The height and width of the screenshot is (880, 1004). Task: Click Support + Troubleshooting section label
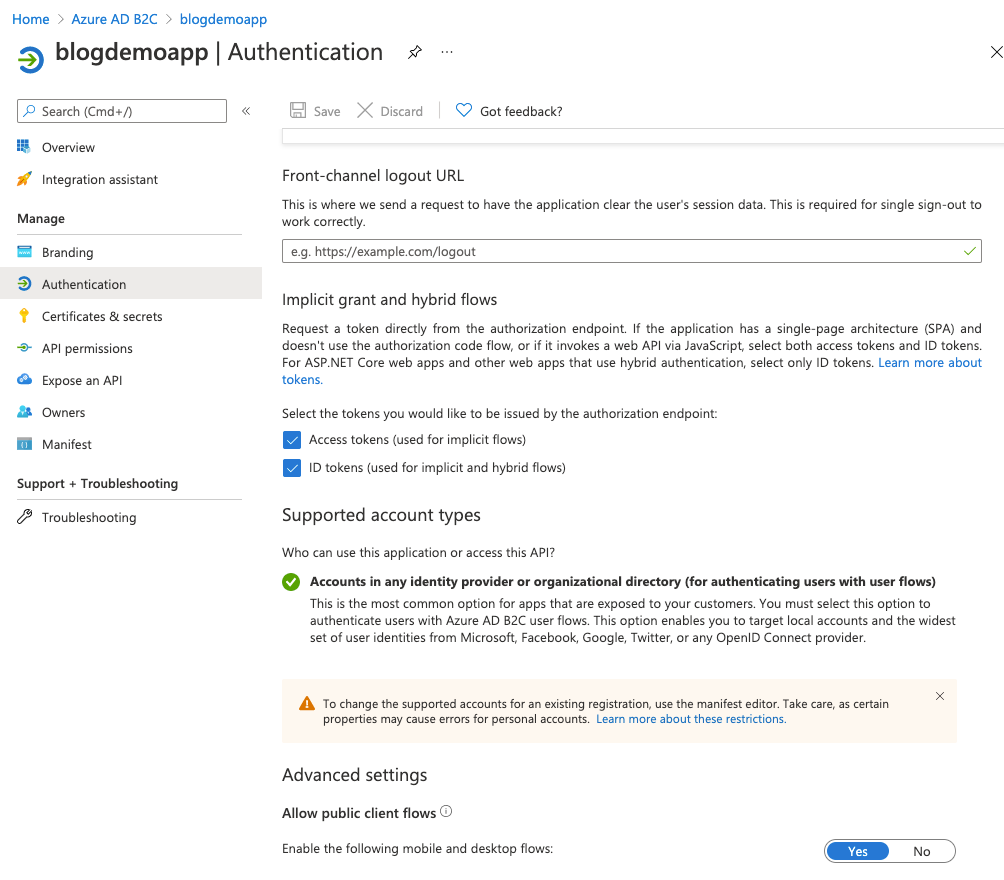(97, 484)
